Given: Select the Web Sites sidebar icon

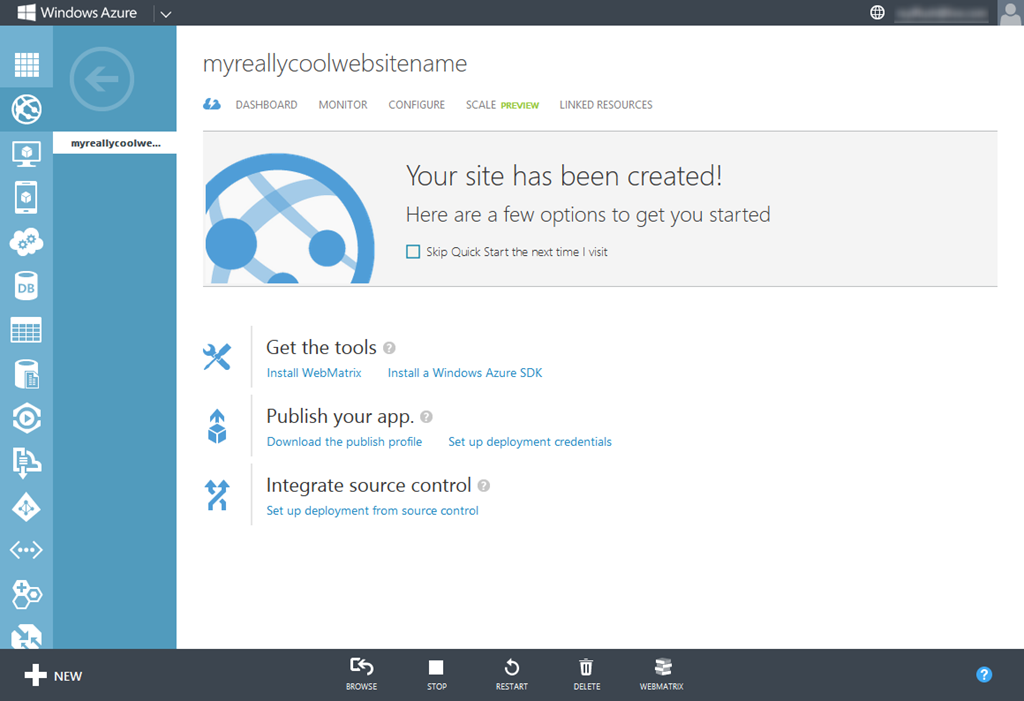Looking at the screenshot, I should (26, 109).
